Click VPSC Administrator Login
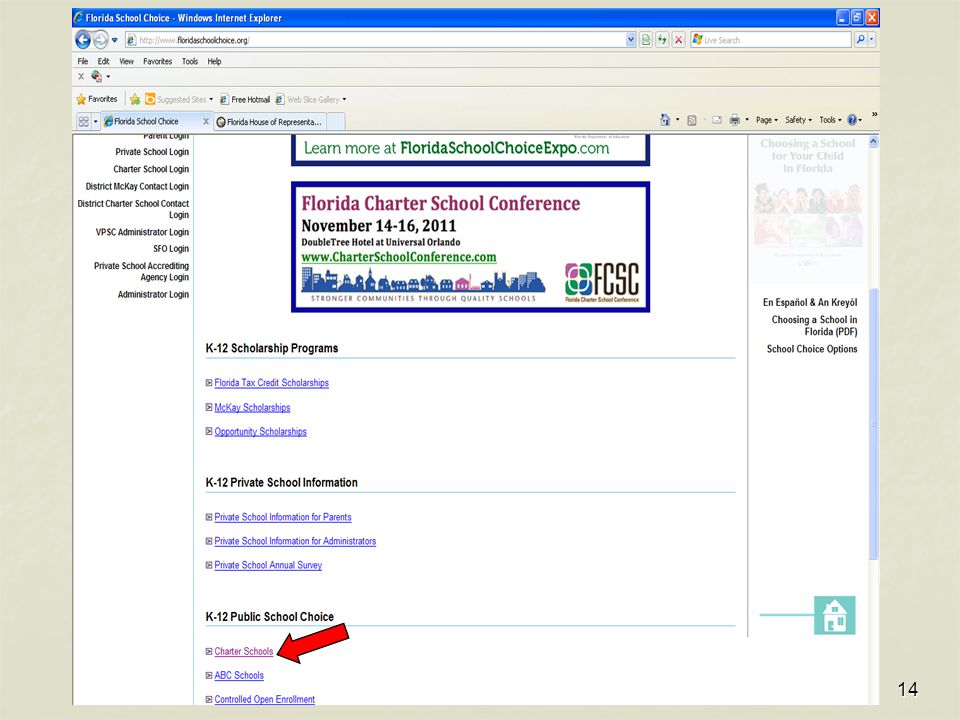 point(142,232)
